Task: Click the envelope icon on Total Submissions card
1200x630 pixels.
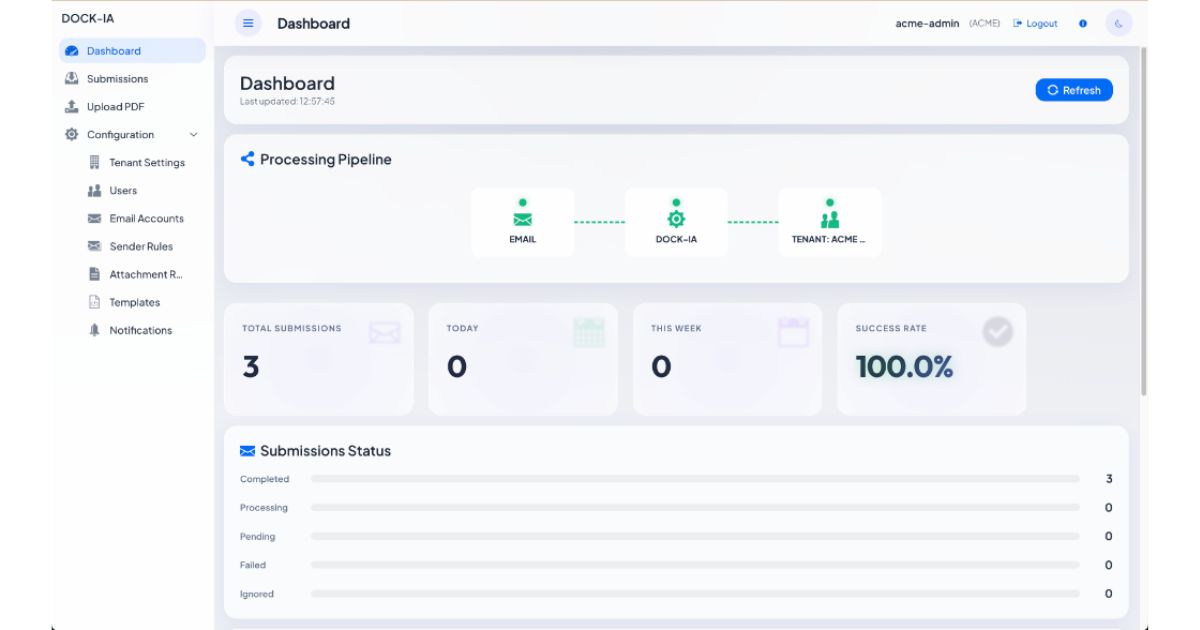Action: point(384,332)
